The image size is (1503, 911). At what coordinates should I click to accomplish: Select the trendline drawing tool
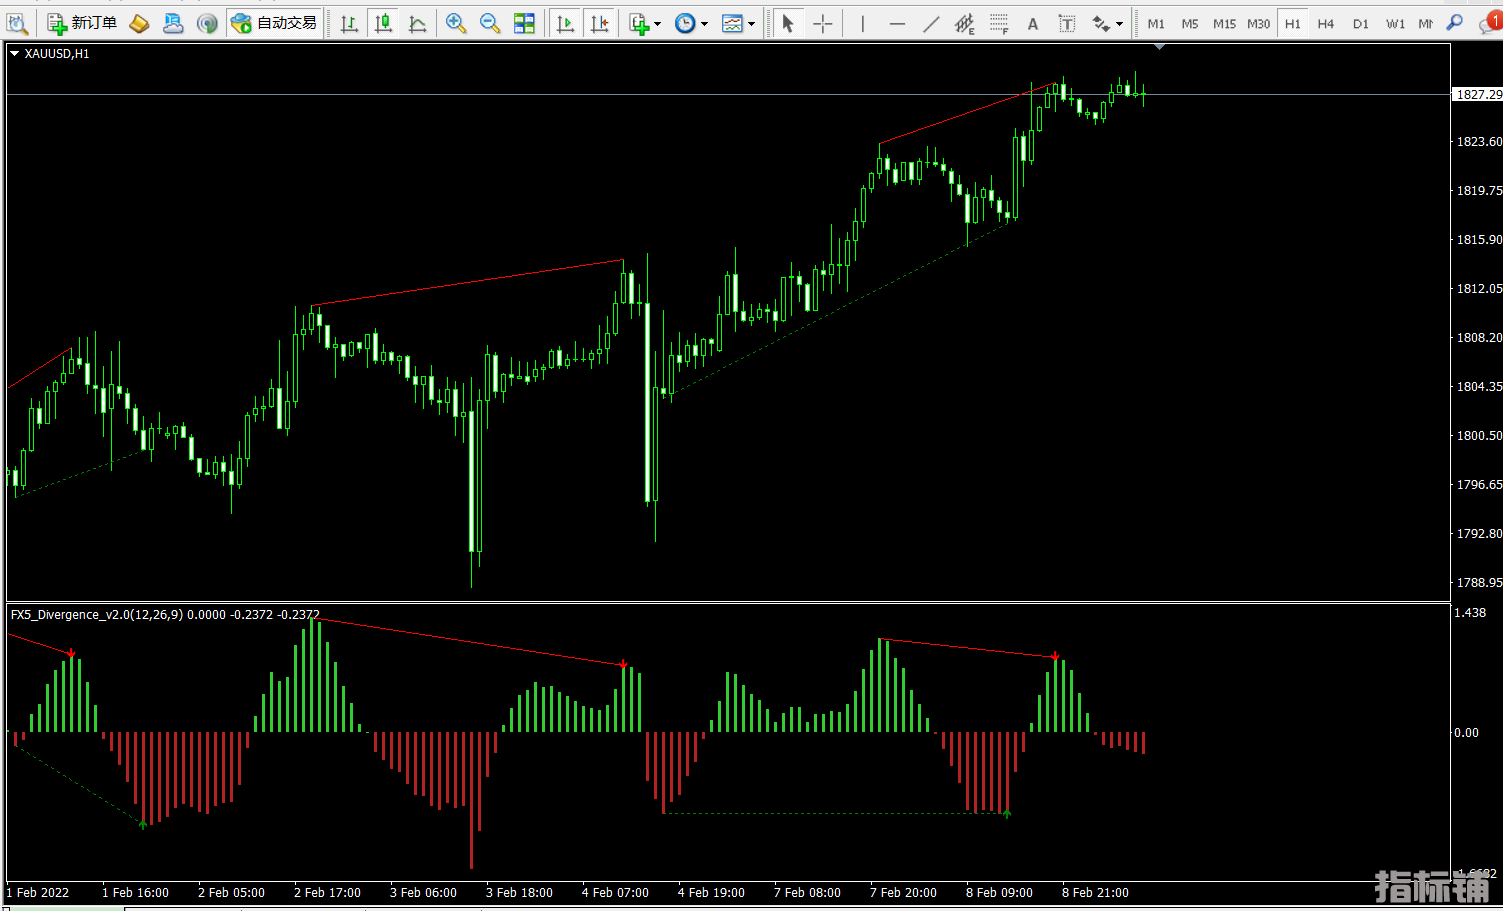tap(931, 24)
